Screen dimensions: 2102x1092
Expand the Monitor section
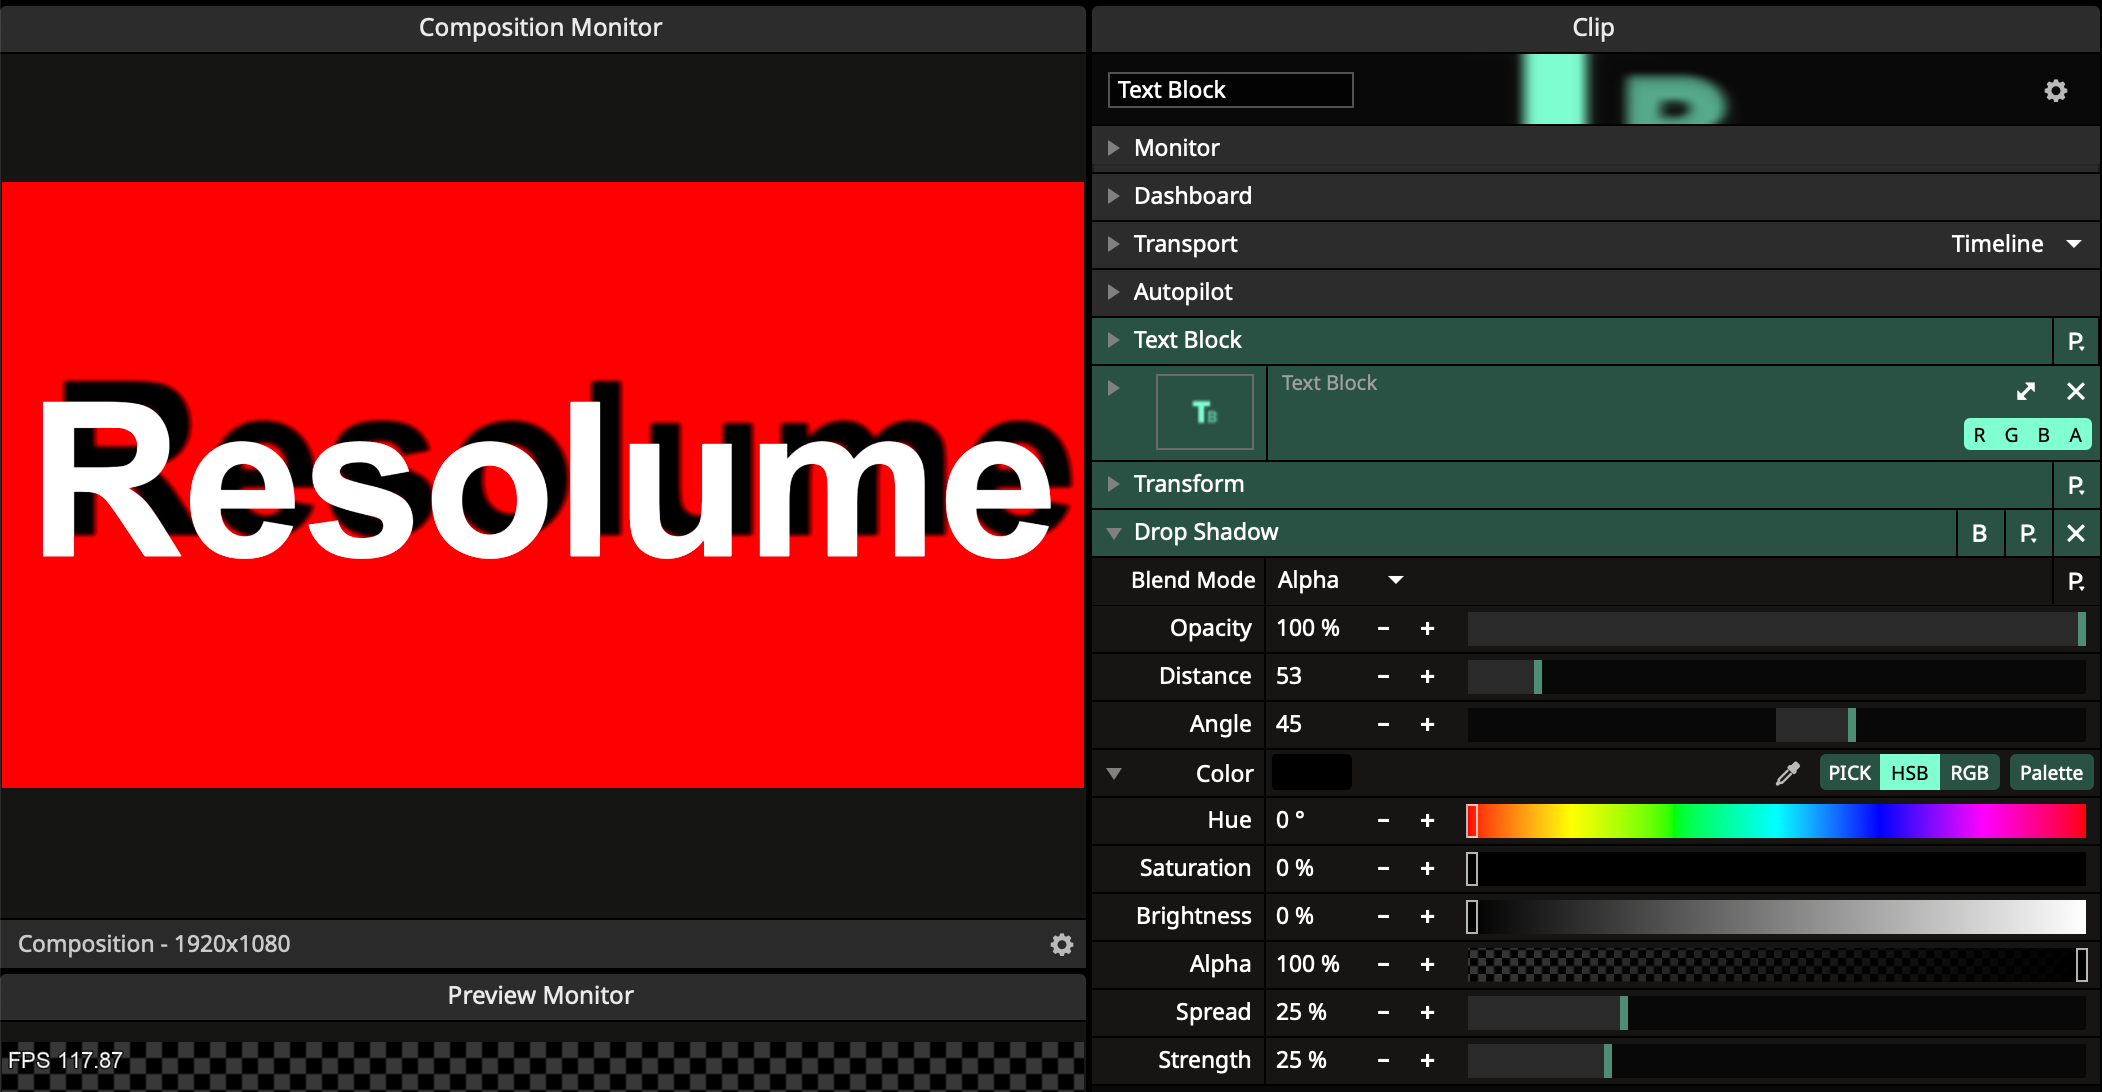1113,148
